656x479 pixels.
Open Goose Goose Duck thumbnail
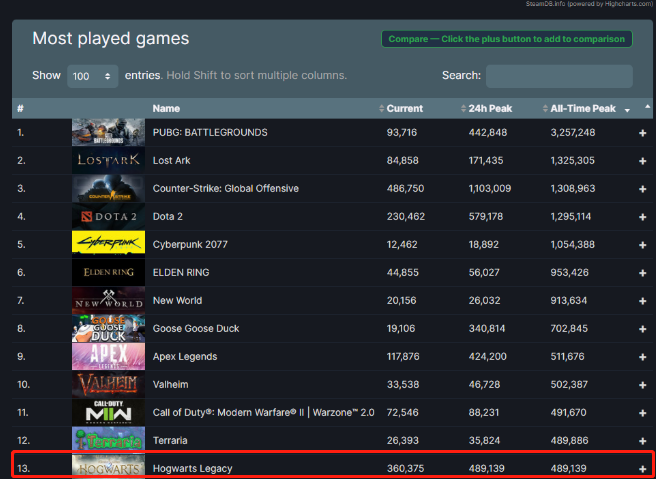108,328
